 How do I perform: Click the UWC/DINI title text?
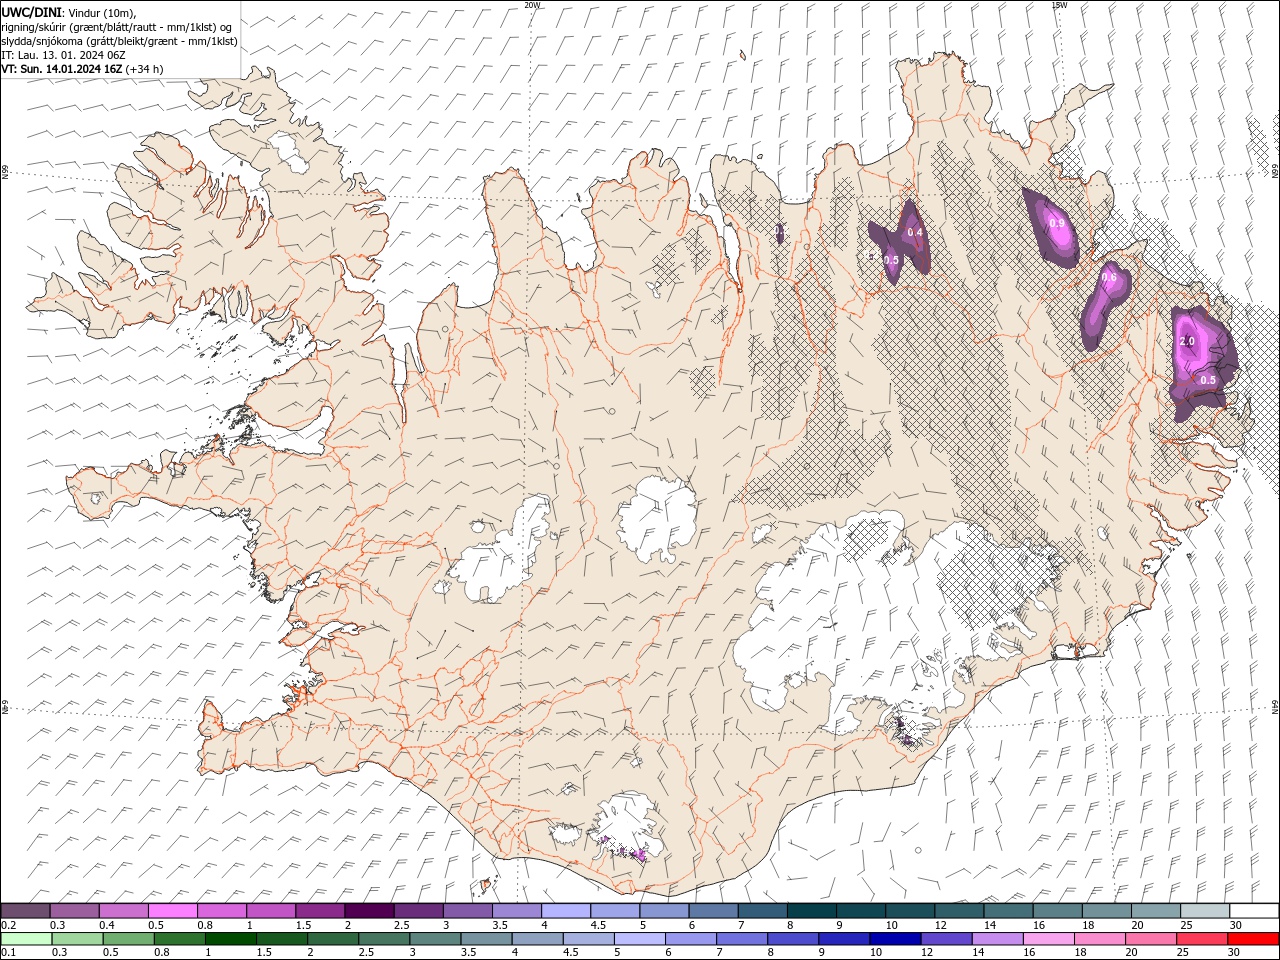click(x=32, y=11)
